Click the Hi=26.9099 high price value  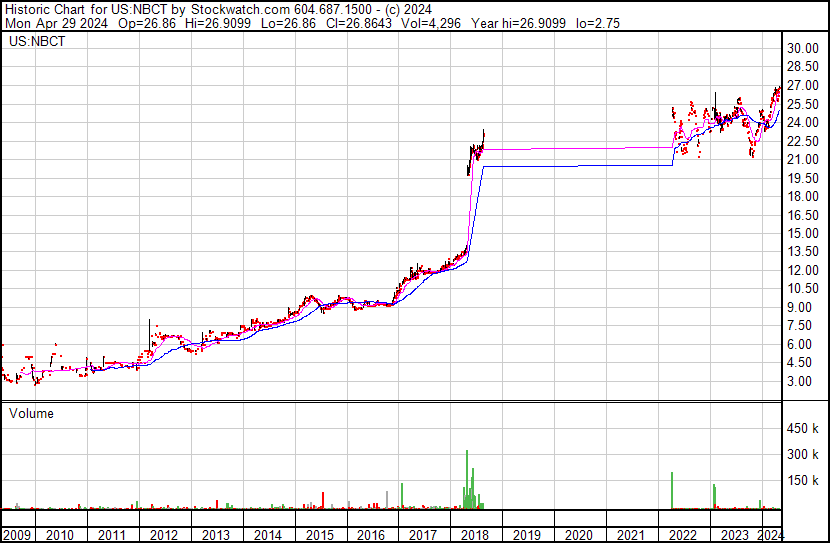pos(218,23)
